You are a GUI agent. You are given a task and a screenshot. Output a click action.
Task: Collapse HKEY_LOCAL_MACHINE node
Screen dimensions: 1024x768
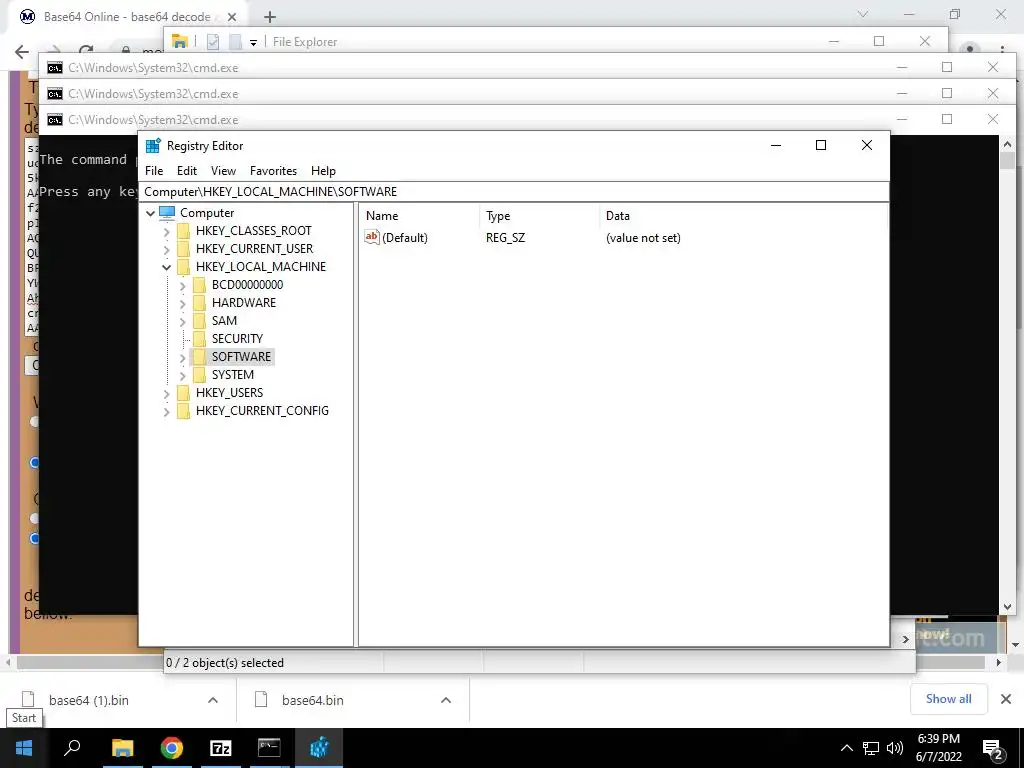pyautogui.click(x=167, y=267)
